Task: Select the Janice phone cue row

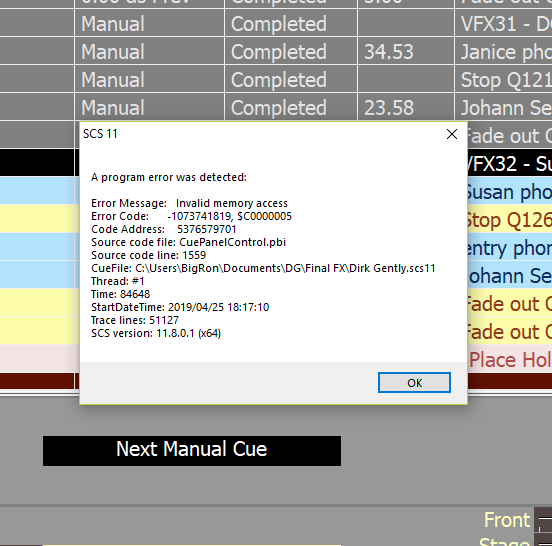Action: point(276,51)
